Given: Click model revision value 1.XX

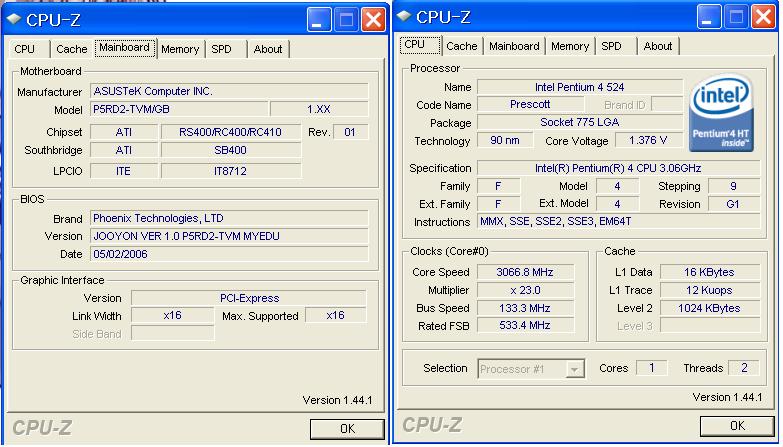Looking at the screenshot, I should 319,109.
